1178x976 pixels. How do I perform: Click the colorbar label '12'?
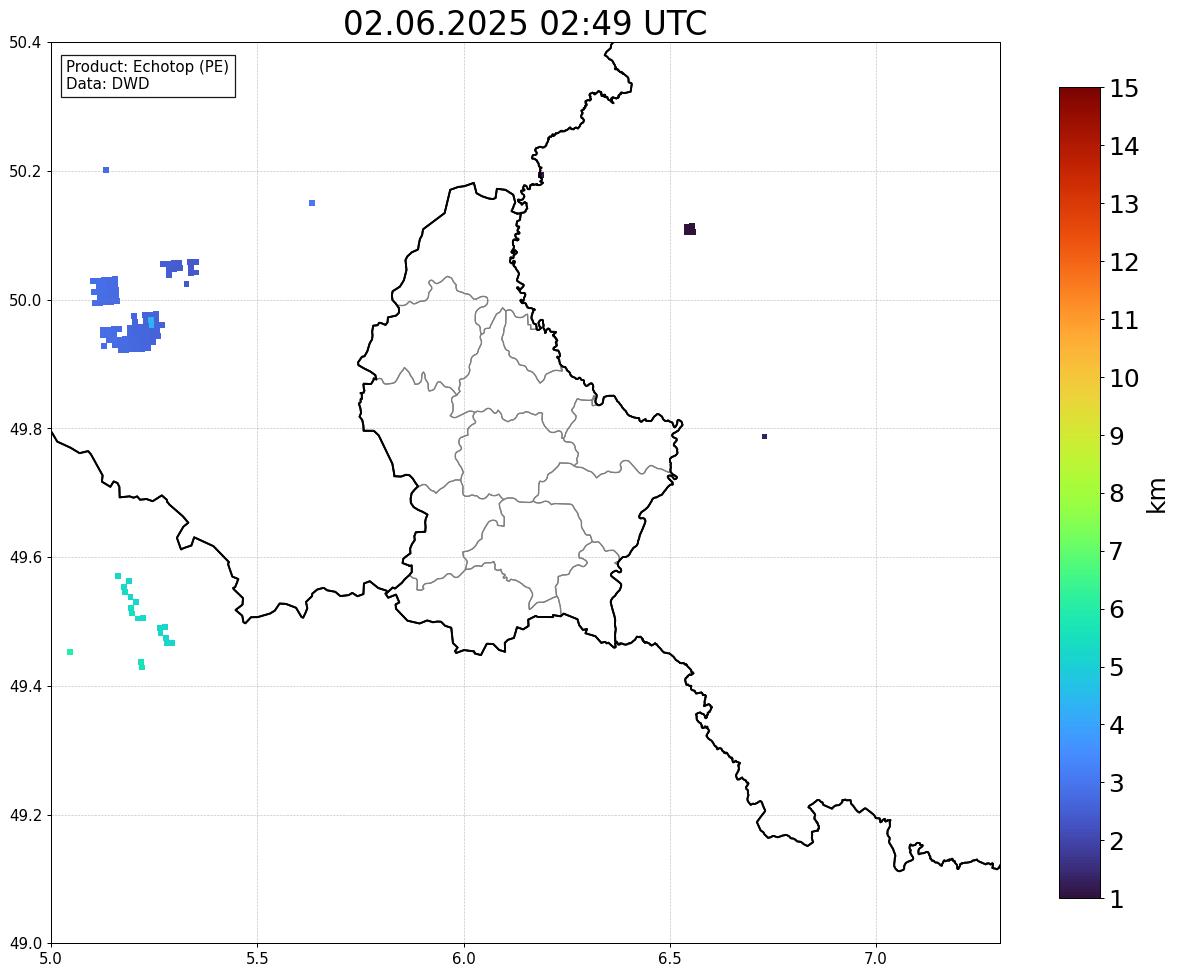click(1124, 262)
